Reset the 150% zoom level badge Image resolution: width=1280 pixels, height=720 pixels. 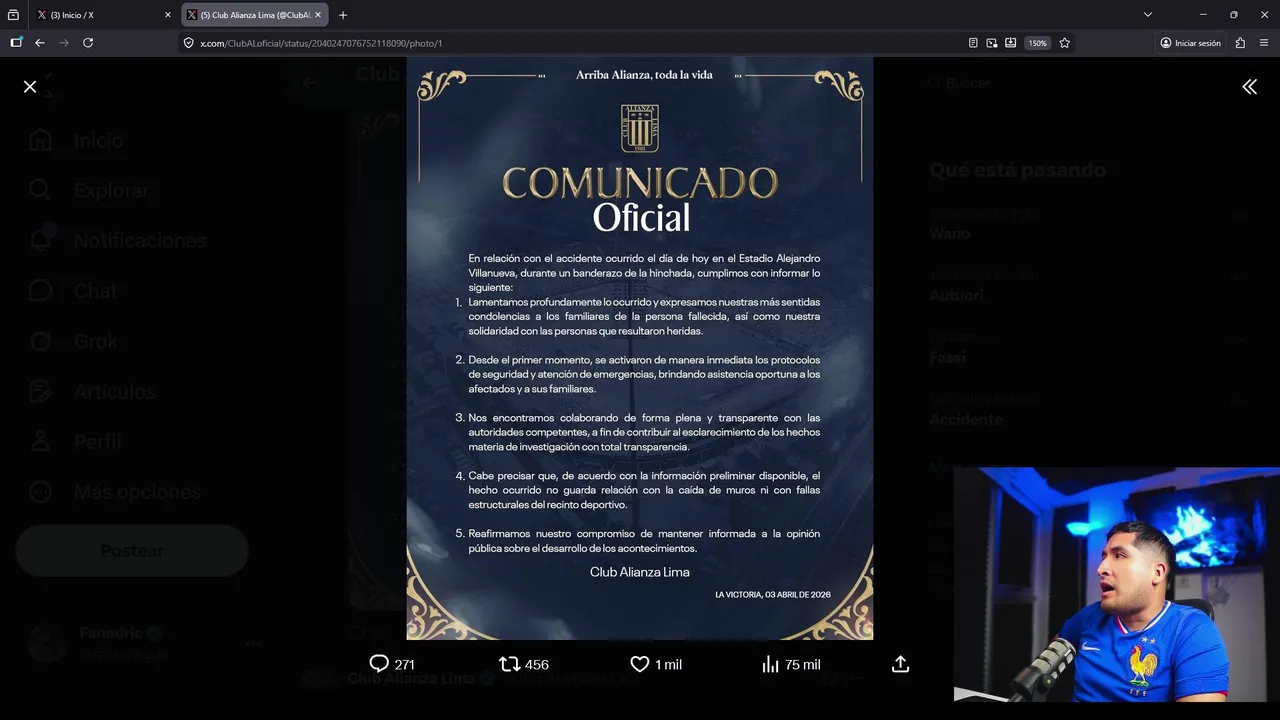pyautogui.click(x=1038, y=43)
